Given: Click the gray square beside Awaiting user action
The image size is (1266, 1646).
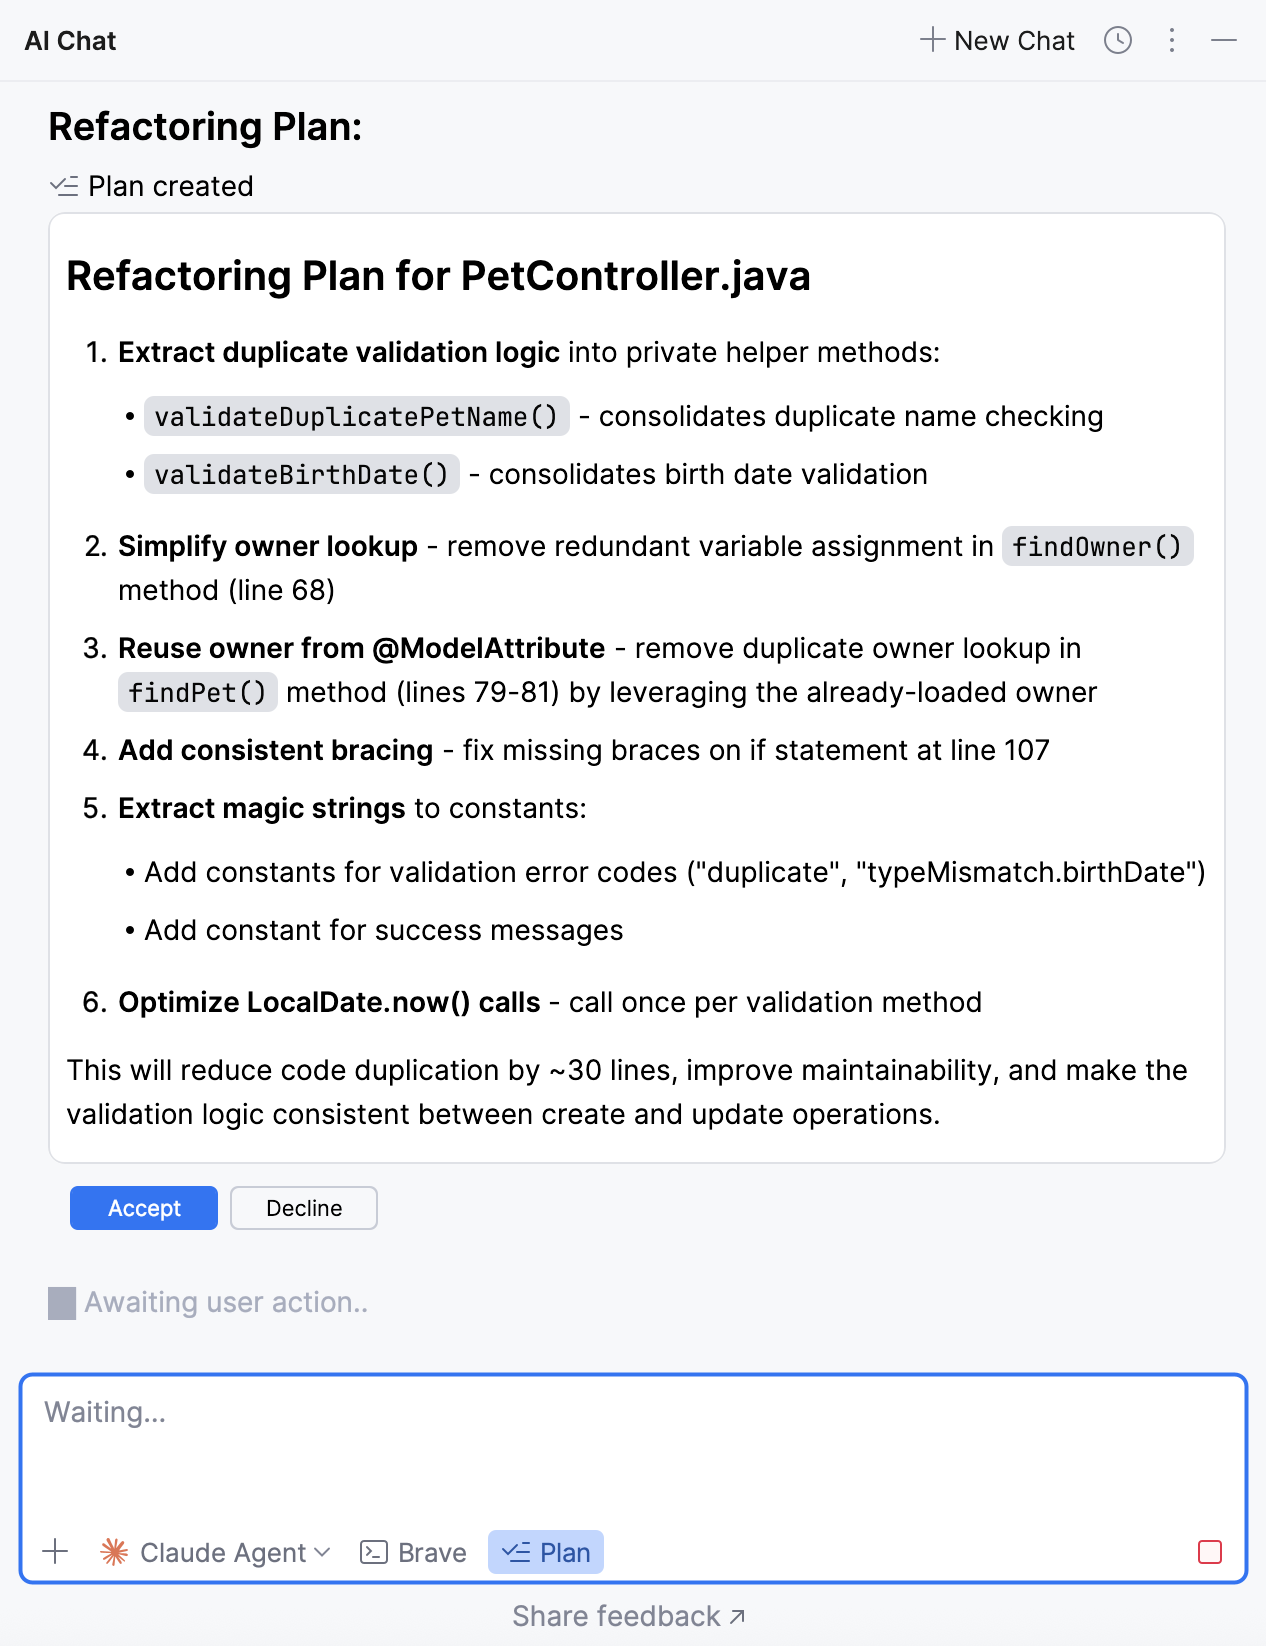Looking at the screenshot, I should [62, 1303].
